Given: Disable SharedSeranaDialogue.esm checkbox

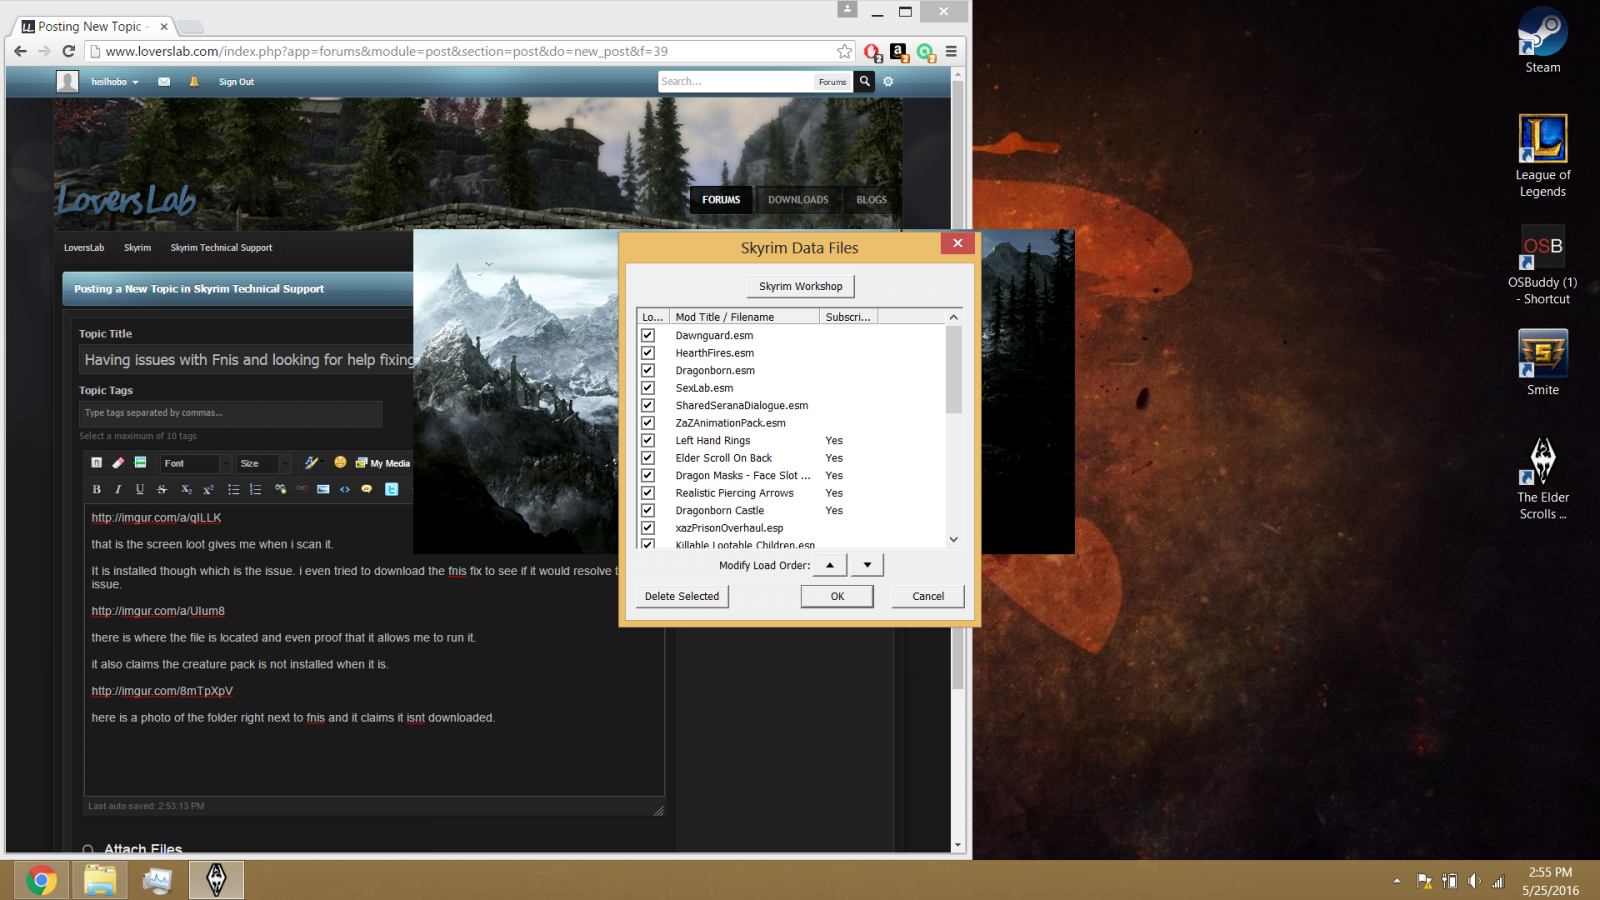Looking at the screenshot, I should point(648,405).
